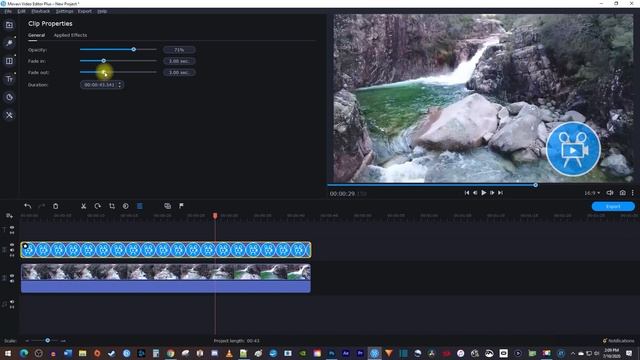This screenshot has height=360, width=640.
Task: Toggle visibility of the overlay track
Action: click(x=12, y=245)
